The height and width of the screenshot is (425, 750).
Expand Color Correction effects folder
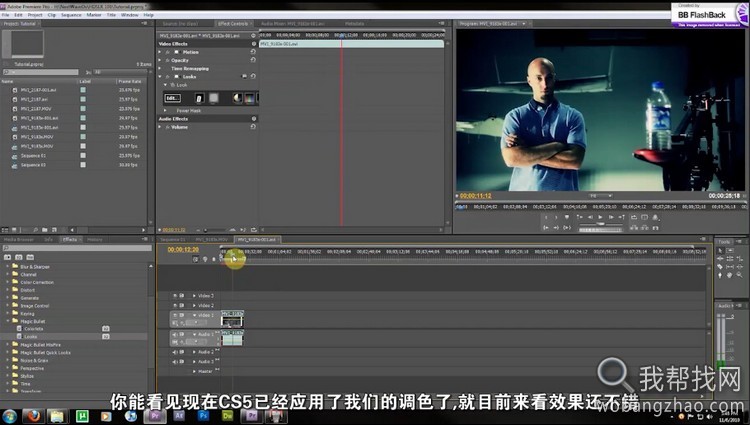click(8, 282)
